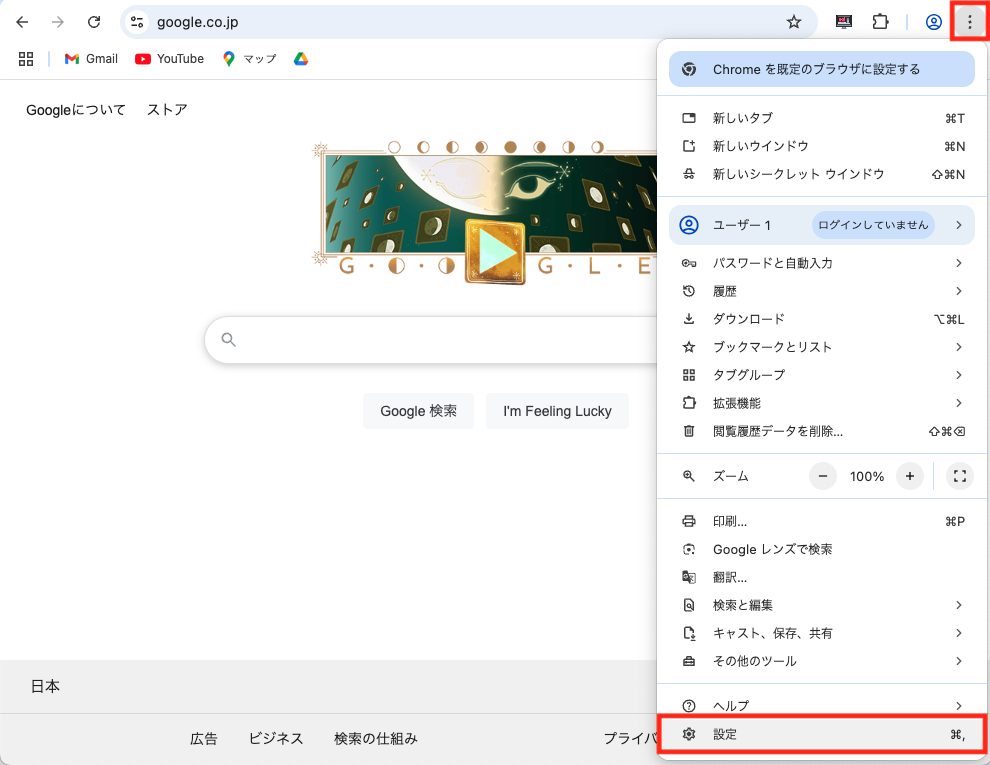Choose 閲覧履歴データを削除... menu item
This screenshot has width=990, height=765.
click(821, 431)
